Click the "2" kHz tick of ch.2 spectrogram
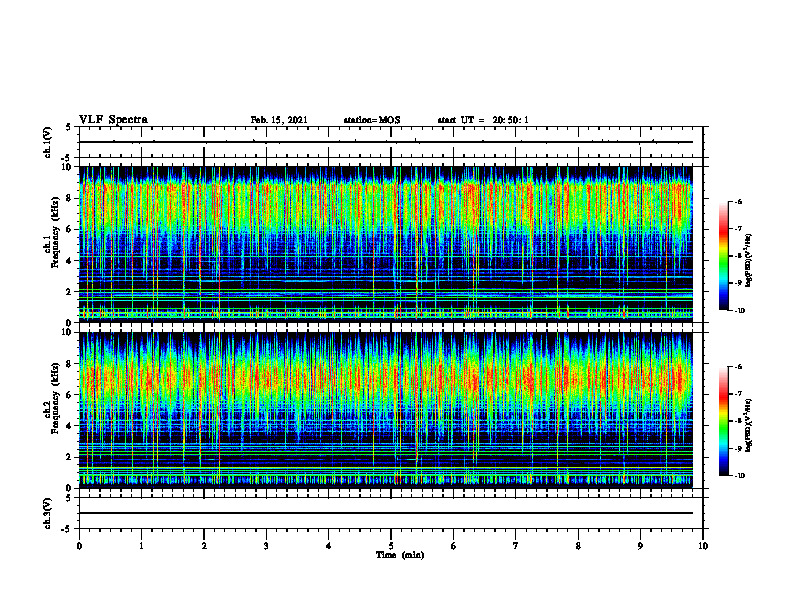Viewport: 792px width, 612px height. [x=69, y=457]
